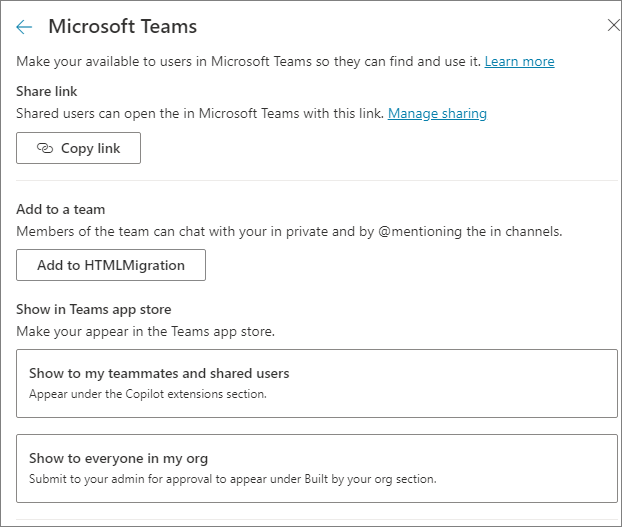Click the chain icon on Copy link
Viewport: 622px width, 527px height.
pos(44,148)
